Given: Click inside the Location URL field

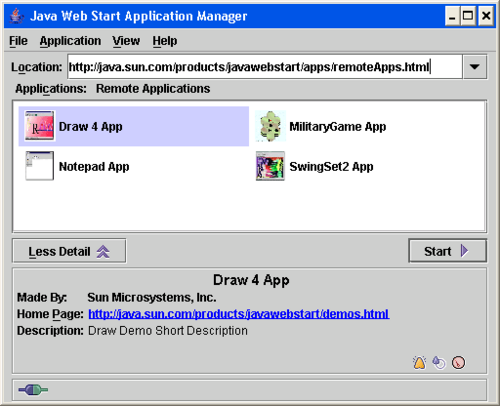Looking at the screenshot, I should [x=265, y=67].
